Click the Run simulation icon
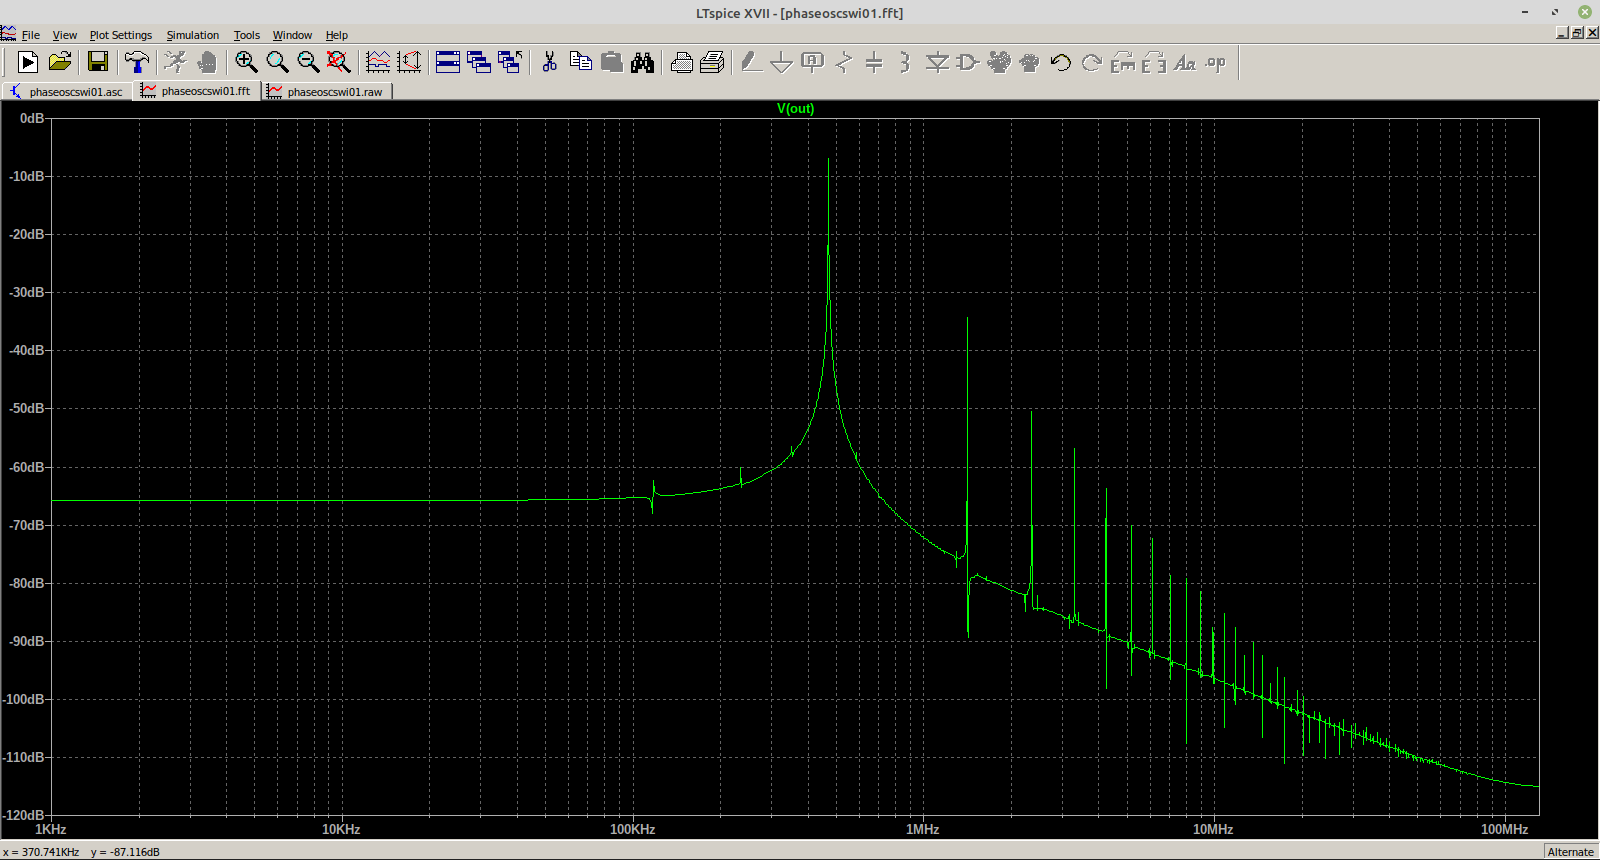 28,62
